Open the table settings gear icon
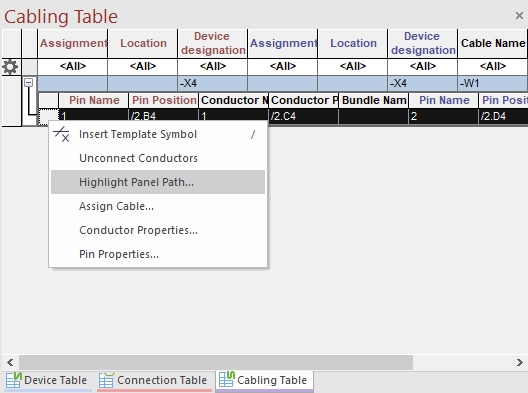Image resolution: width=528 pixels, height=393 pixels. click(x=10, y=67)
